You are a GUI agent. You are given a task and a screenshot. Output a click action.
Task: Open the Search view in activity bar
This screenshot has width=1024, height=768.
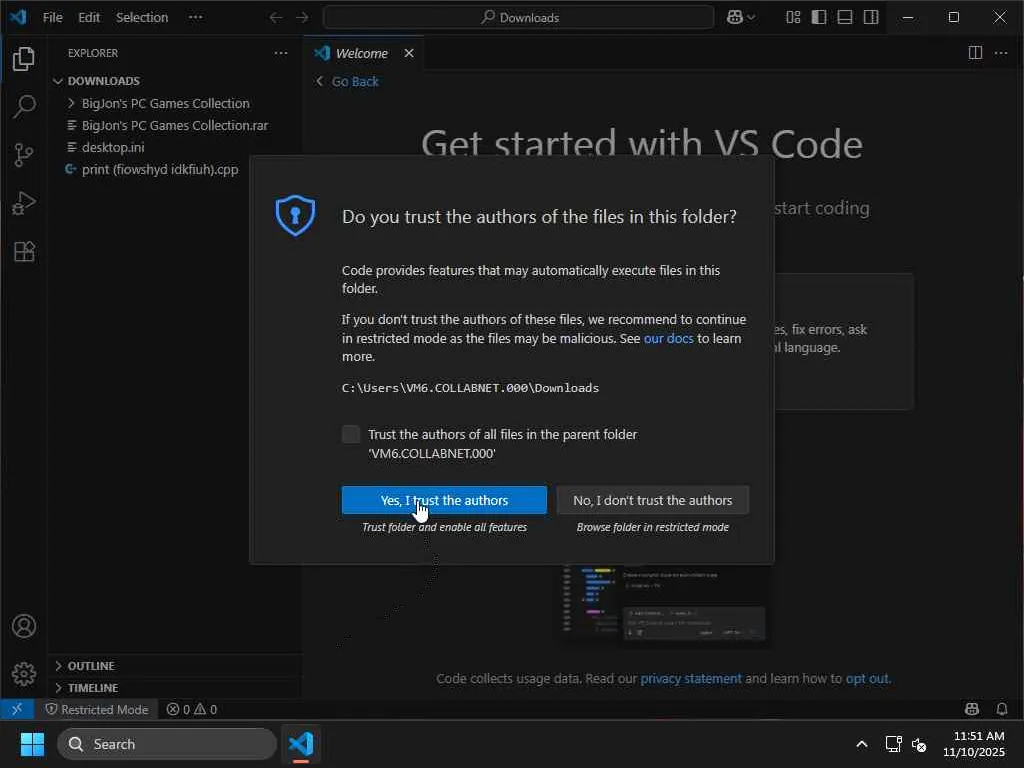point(24,106)
